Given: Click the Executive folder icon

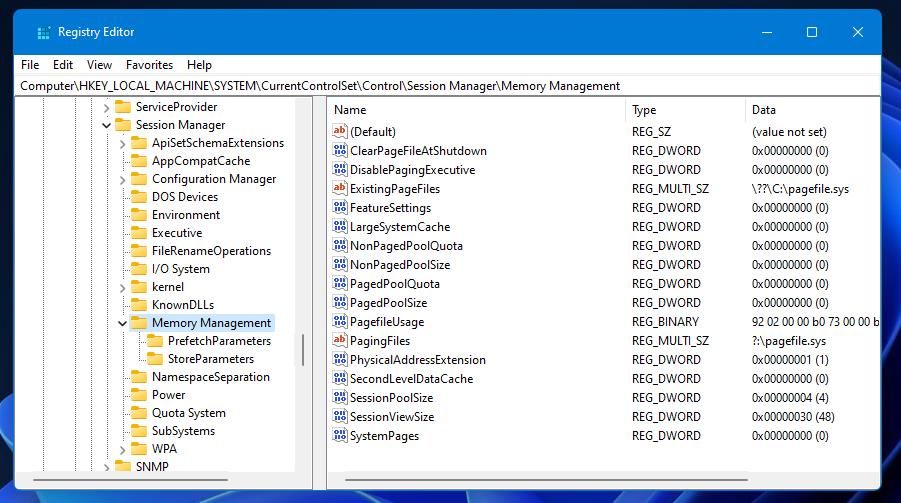Looking at the screenshot, I should click(x=138, y=233).
